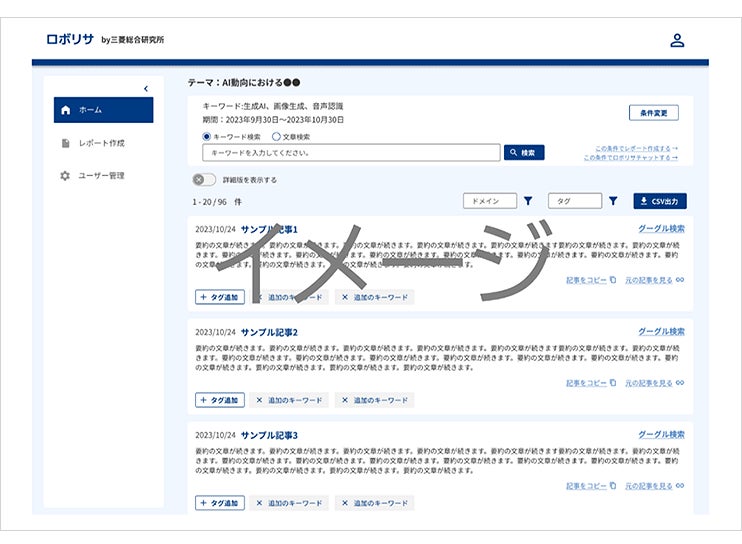This screenshot has height=544, width=742.
Task: Click the 条件変更 button
Action: 654,113
